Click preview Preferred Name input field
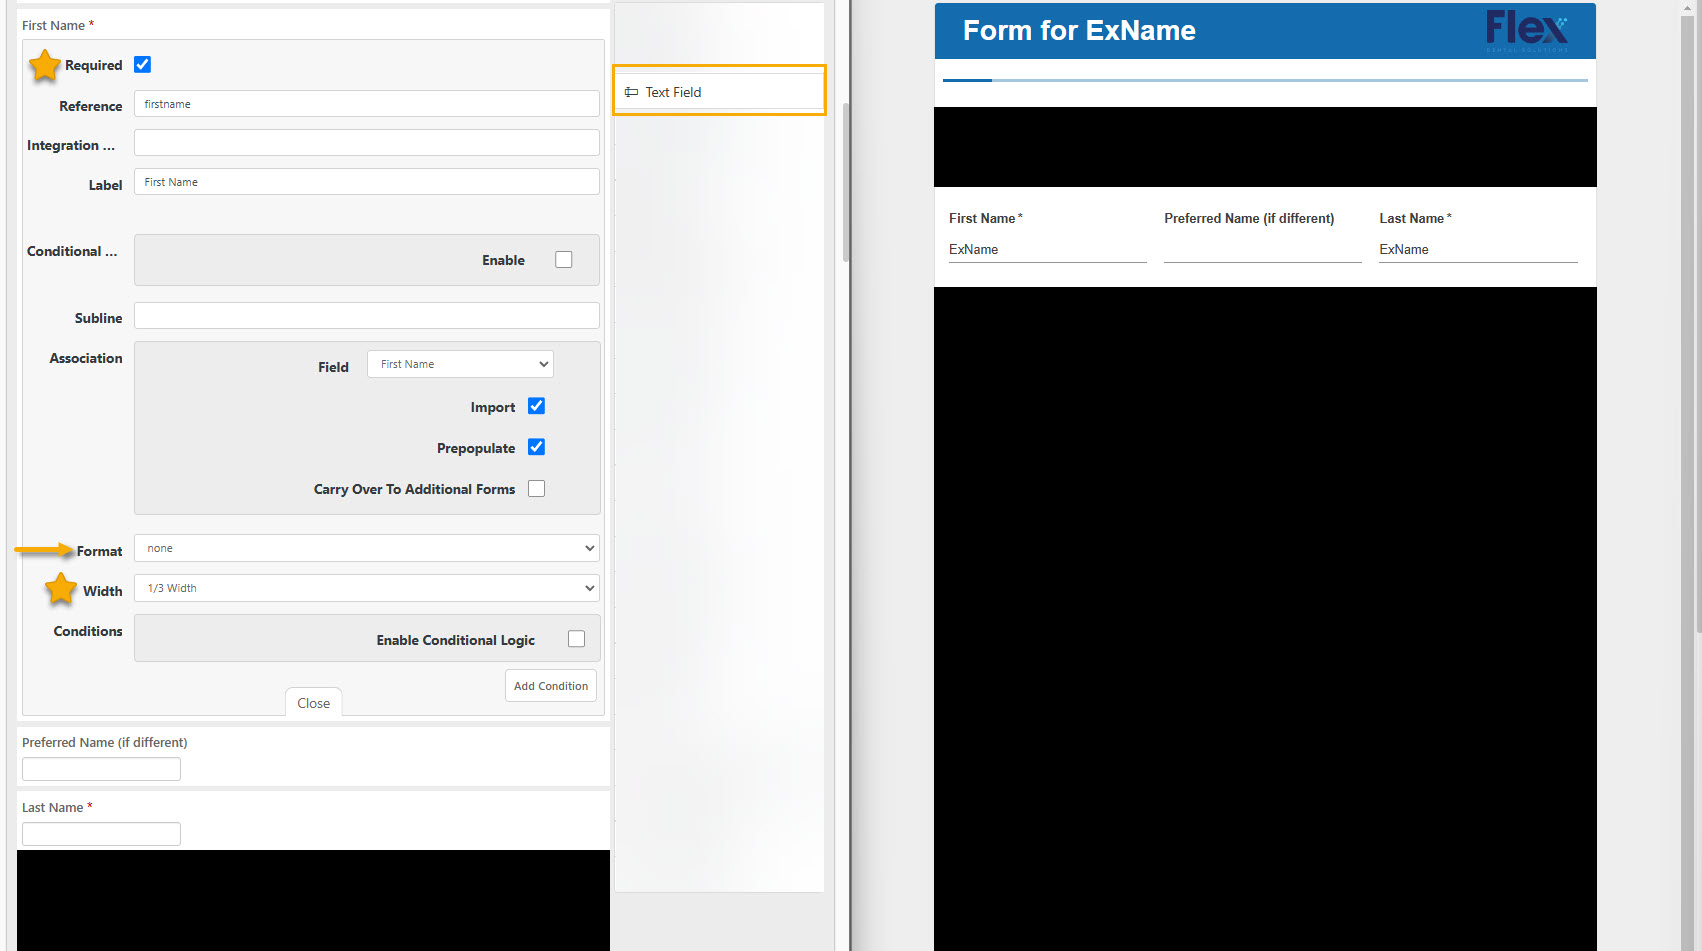This screenshot has height=951, width=1702. point(1262,250)
